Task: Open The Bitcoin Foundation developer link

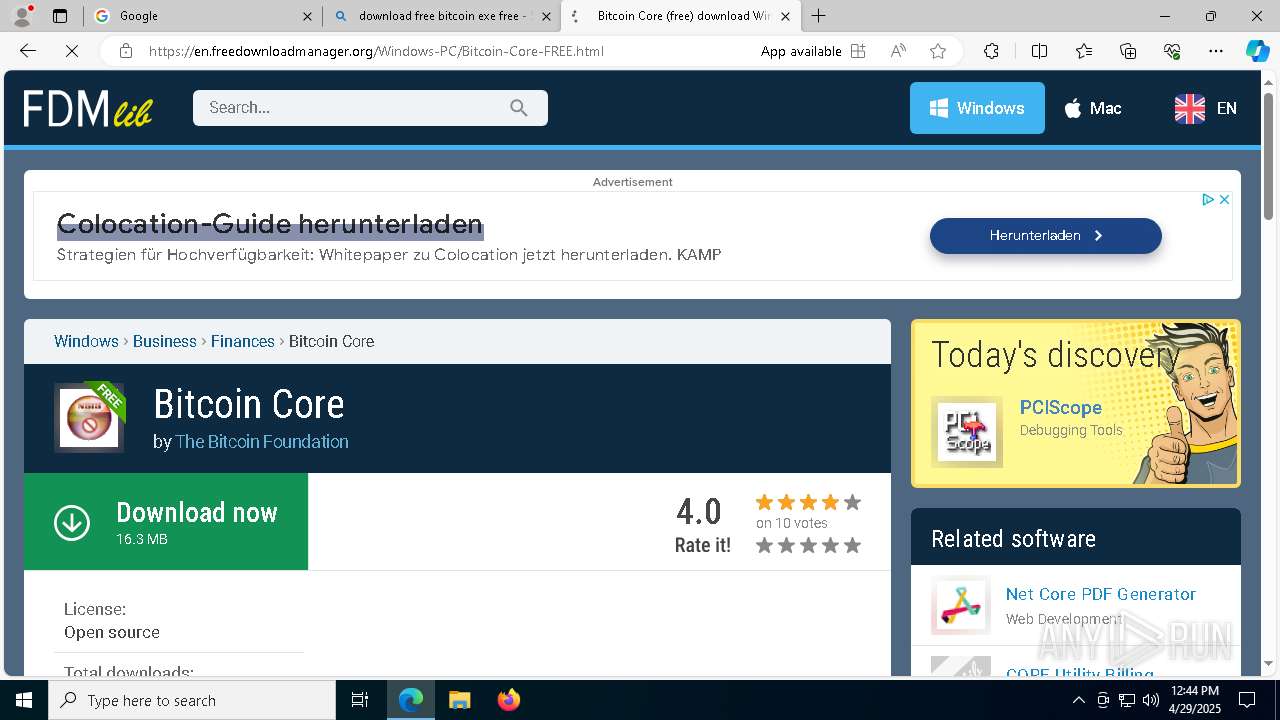Action: (262, 441)
